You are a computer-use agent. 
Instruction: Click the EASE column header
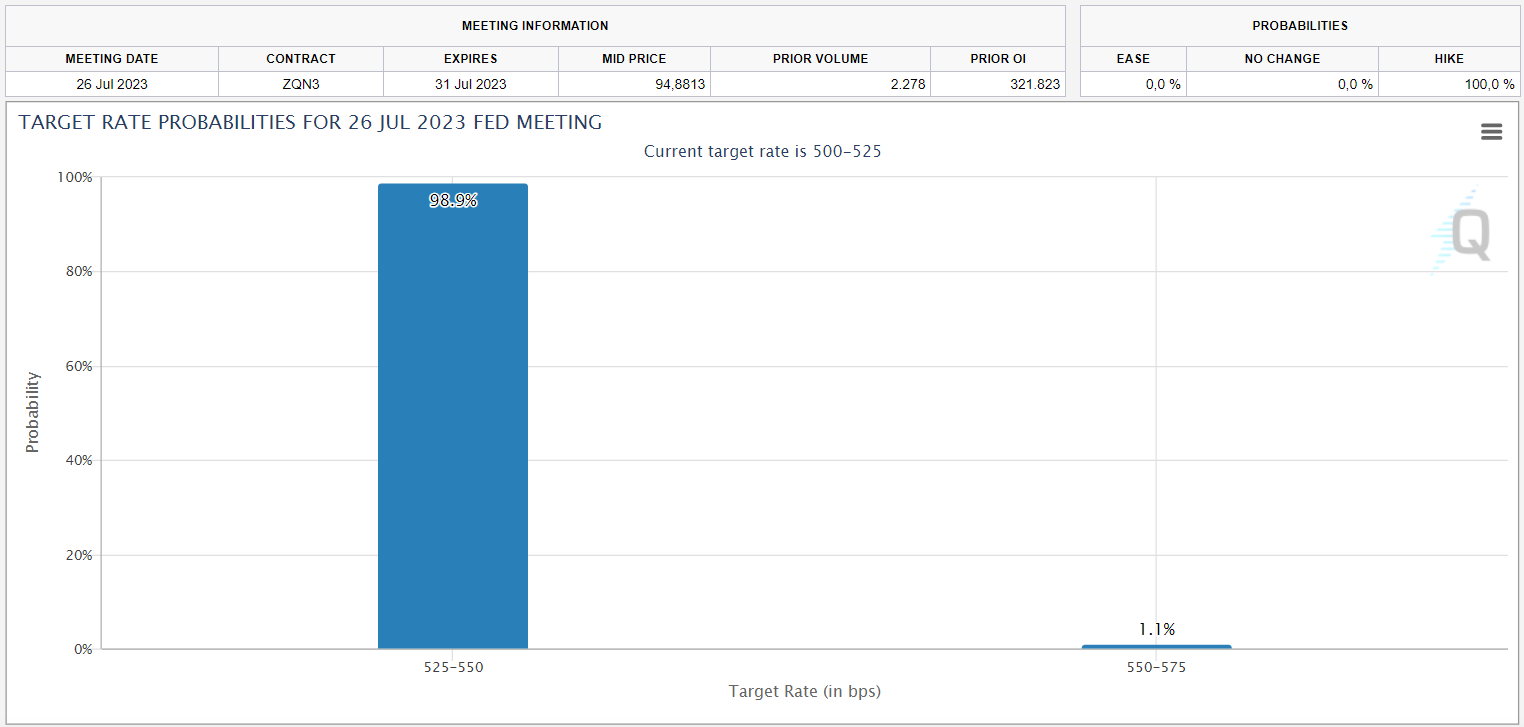click(x=1133, y=59)
